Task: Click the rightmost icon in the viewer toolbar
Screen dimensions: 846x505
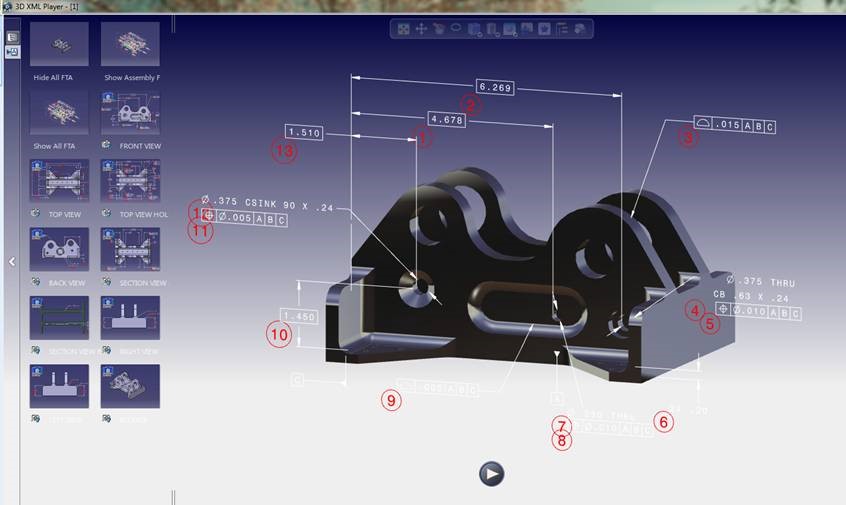Action: point(580,29)
